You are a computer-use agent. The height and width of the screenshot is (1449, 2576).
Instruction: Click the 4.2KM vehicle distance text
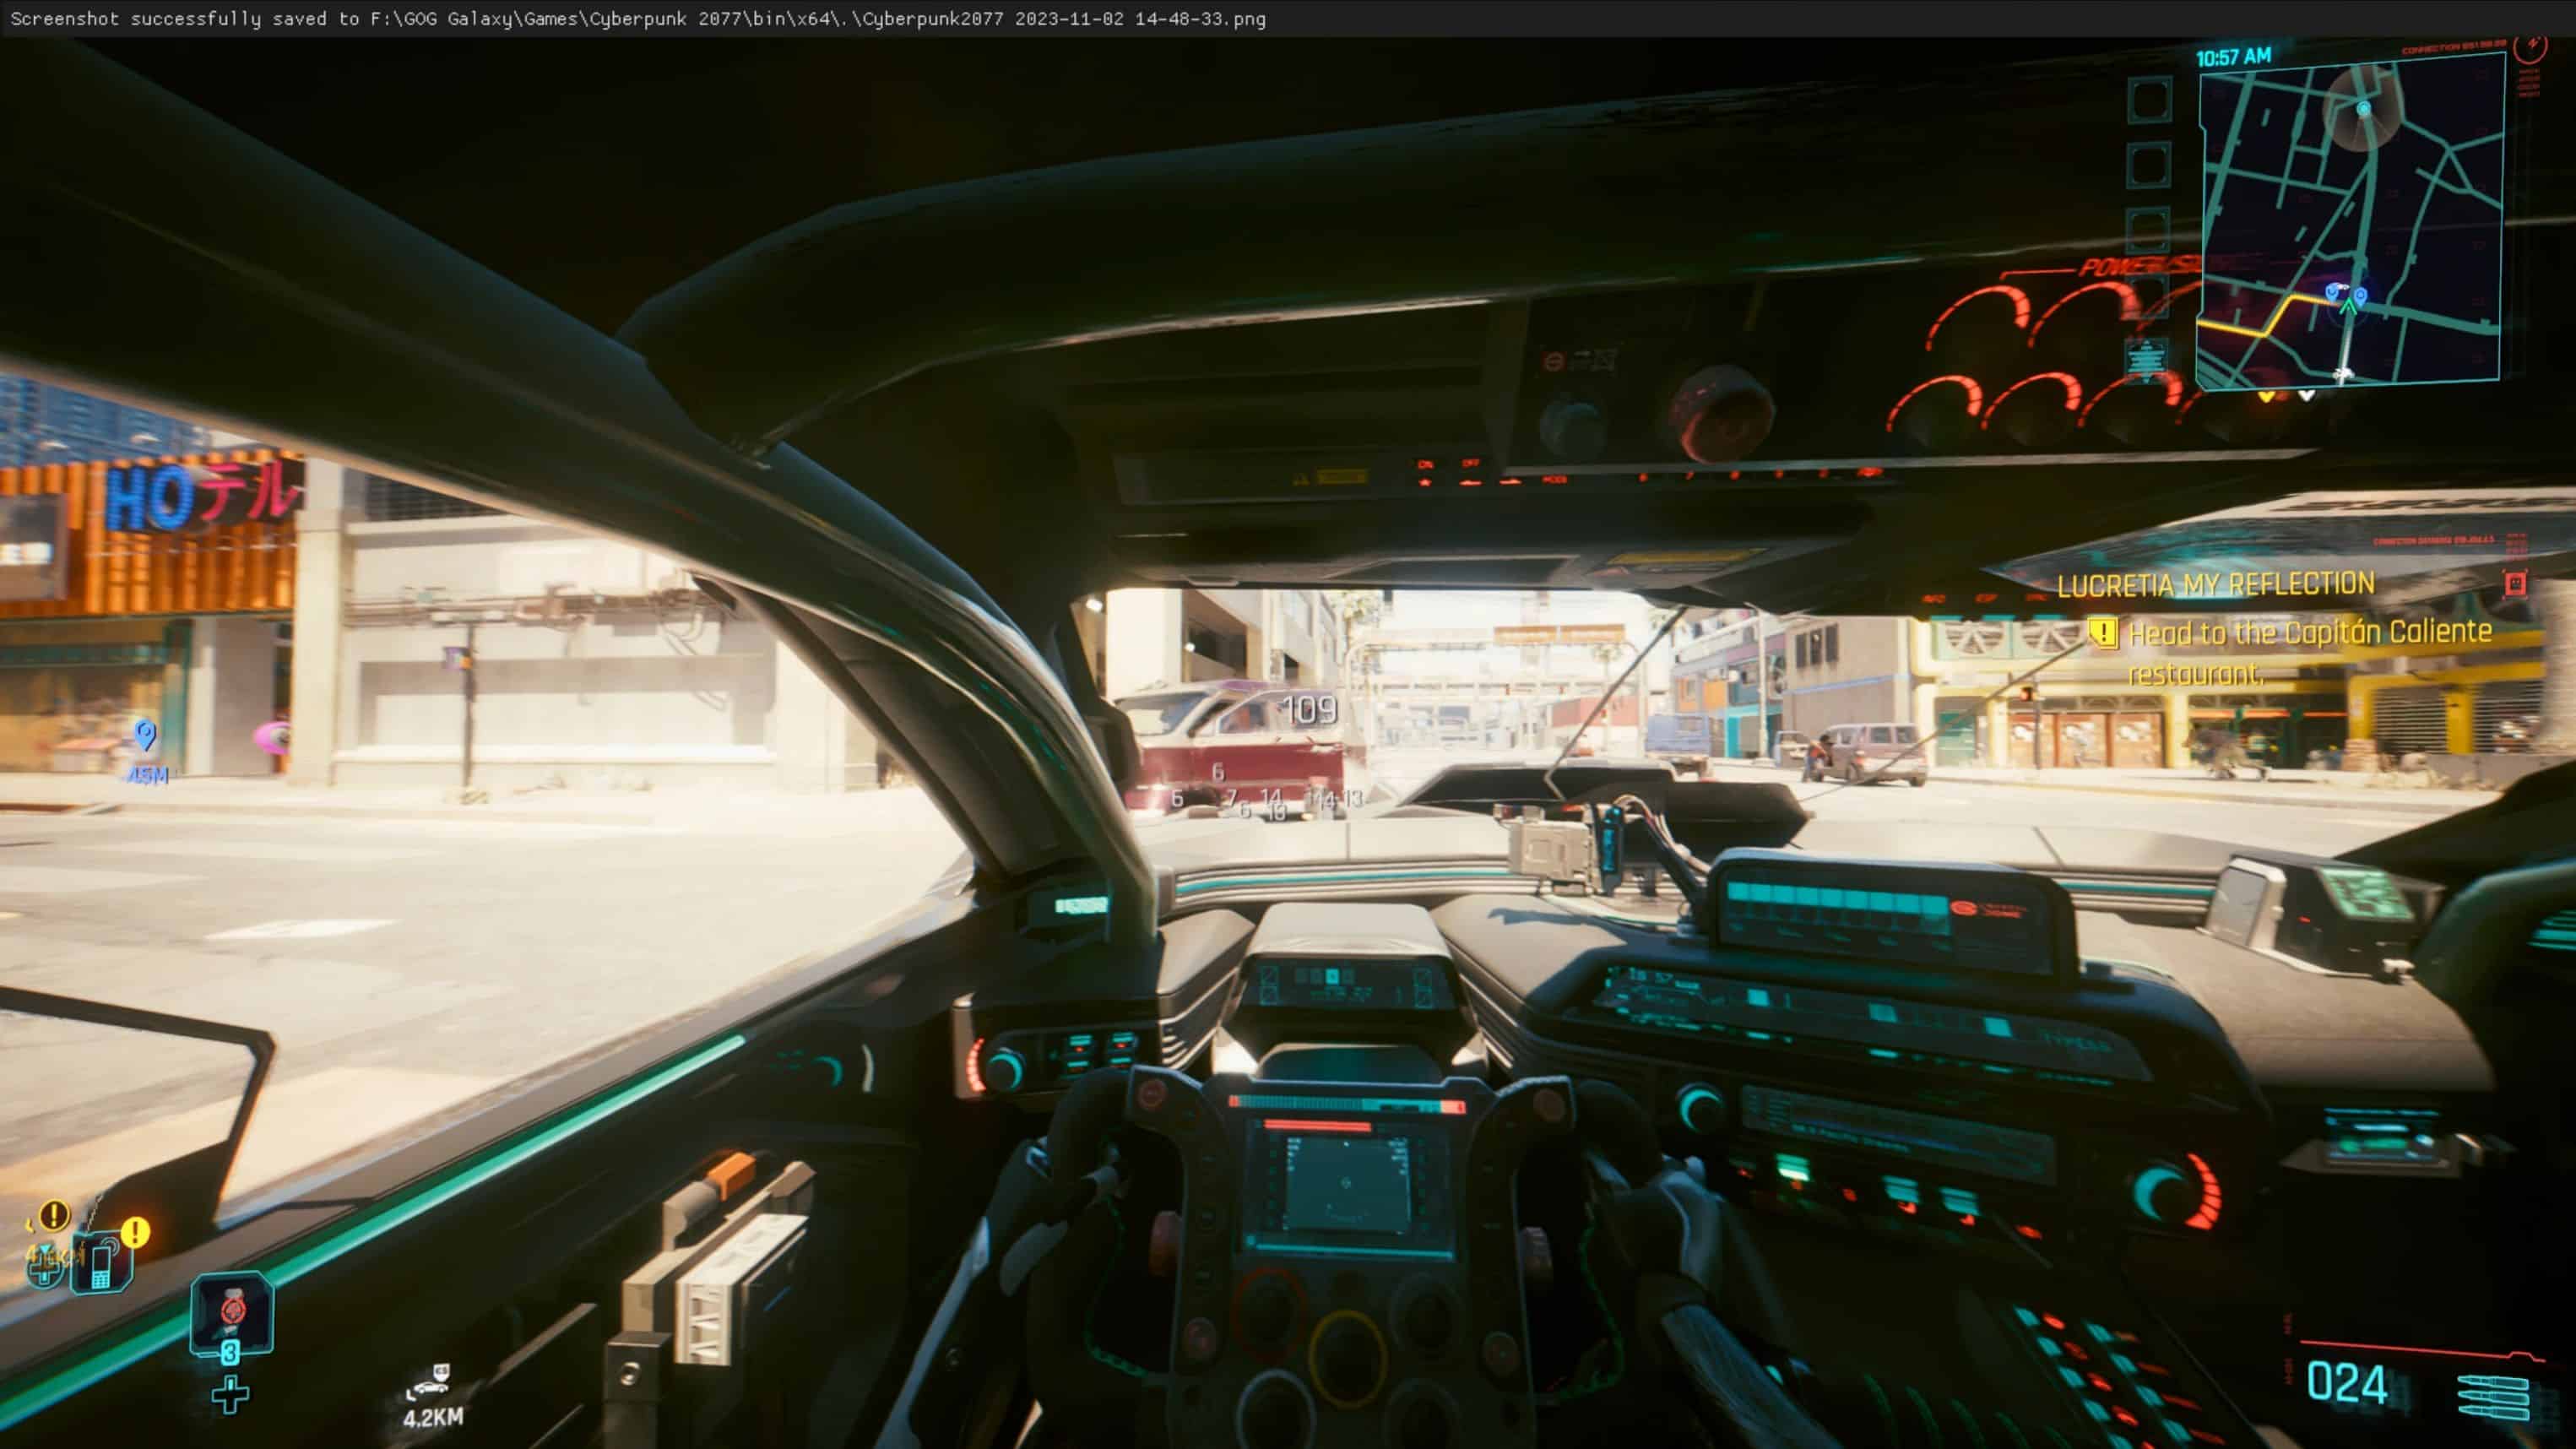point(433,1417)
